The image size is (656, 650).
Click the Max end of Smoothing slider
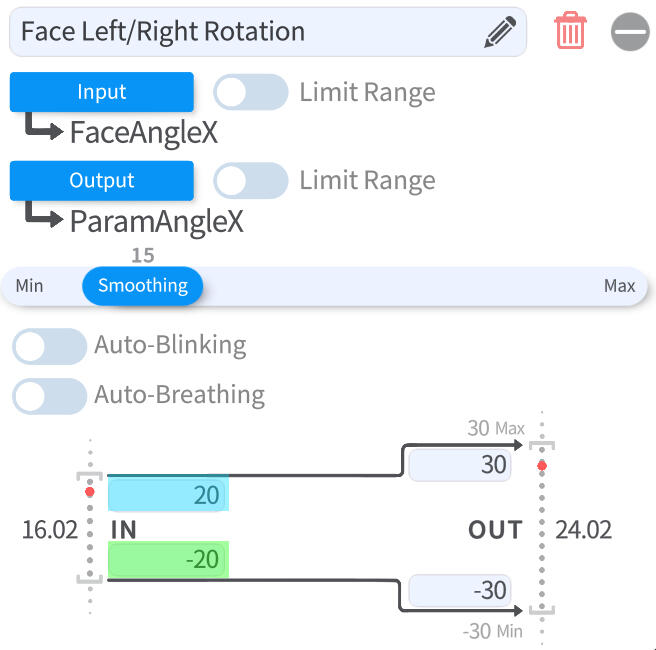(619, 286)
